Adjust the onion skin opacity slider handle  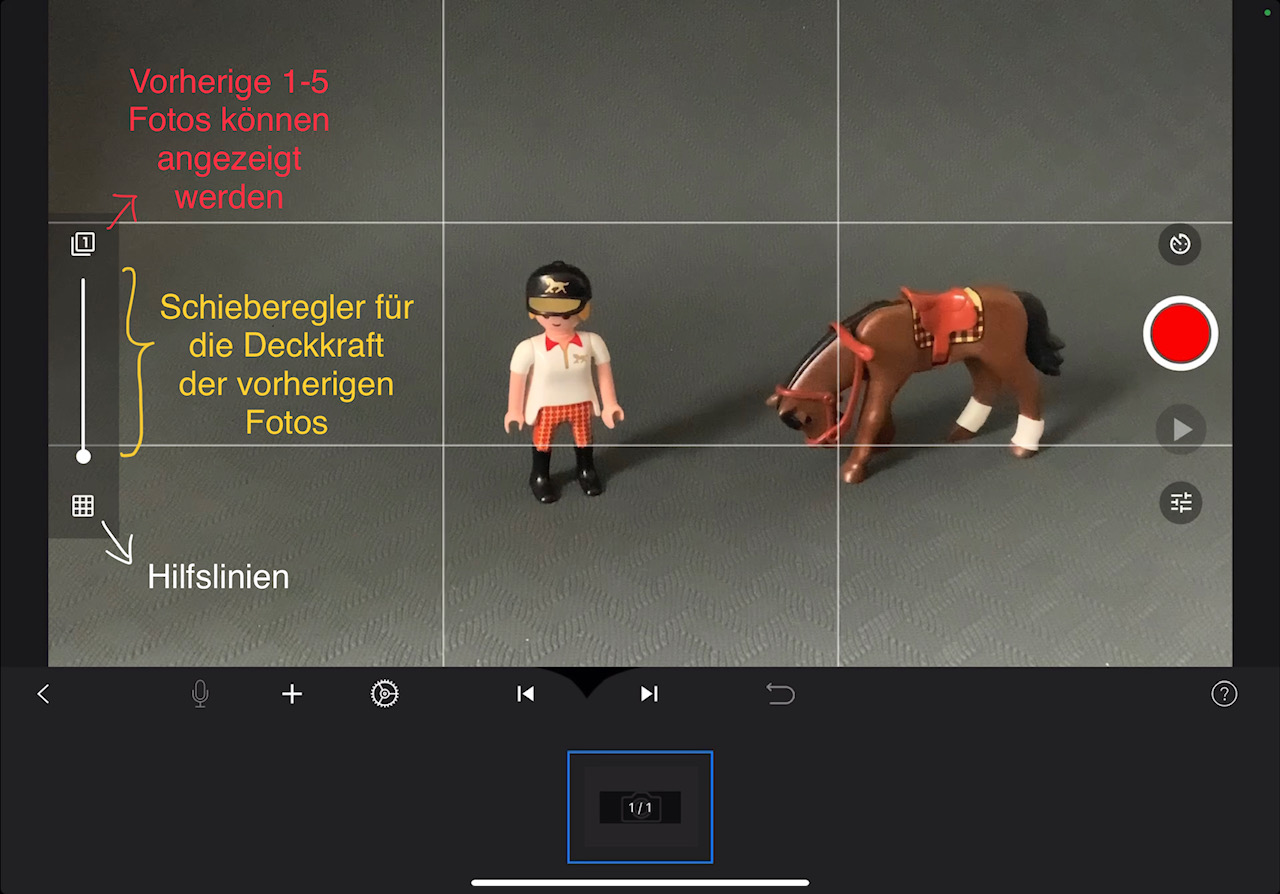[84, 457]
